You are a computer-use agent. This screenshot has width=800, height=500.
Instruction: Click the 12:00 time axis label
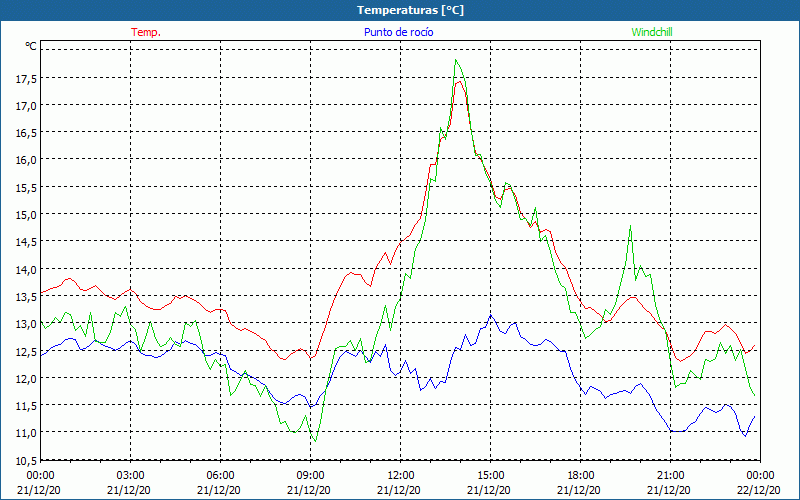pyautogui.click(x=401, y=476)
